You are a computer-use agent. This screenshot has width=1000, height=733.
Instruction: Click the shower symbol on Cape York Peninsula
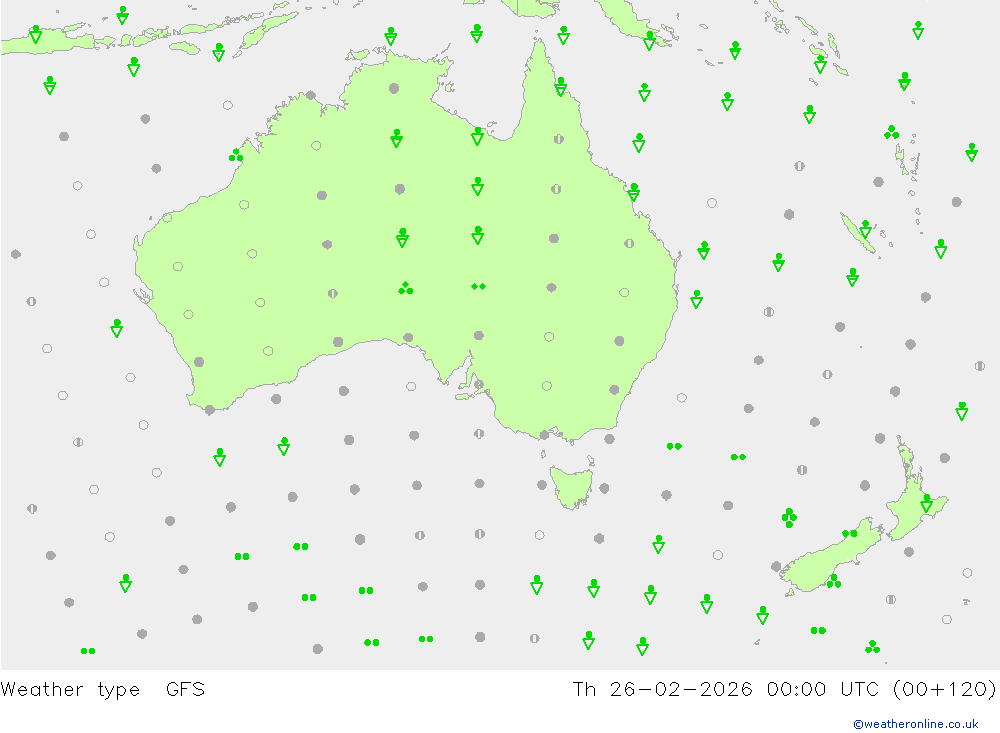(561, 87)
